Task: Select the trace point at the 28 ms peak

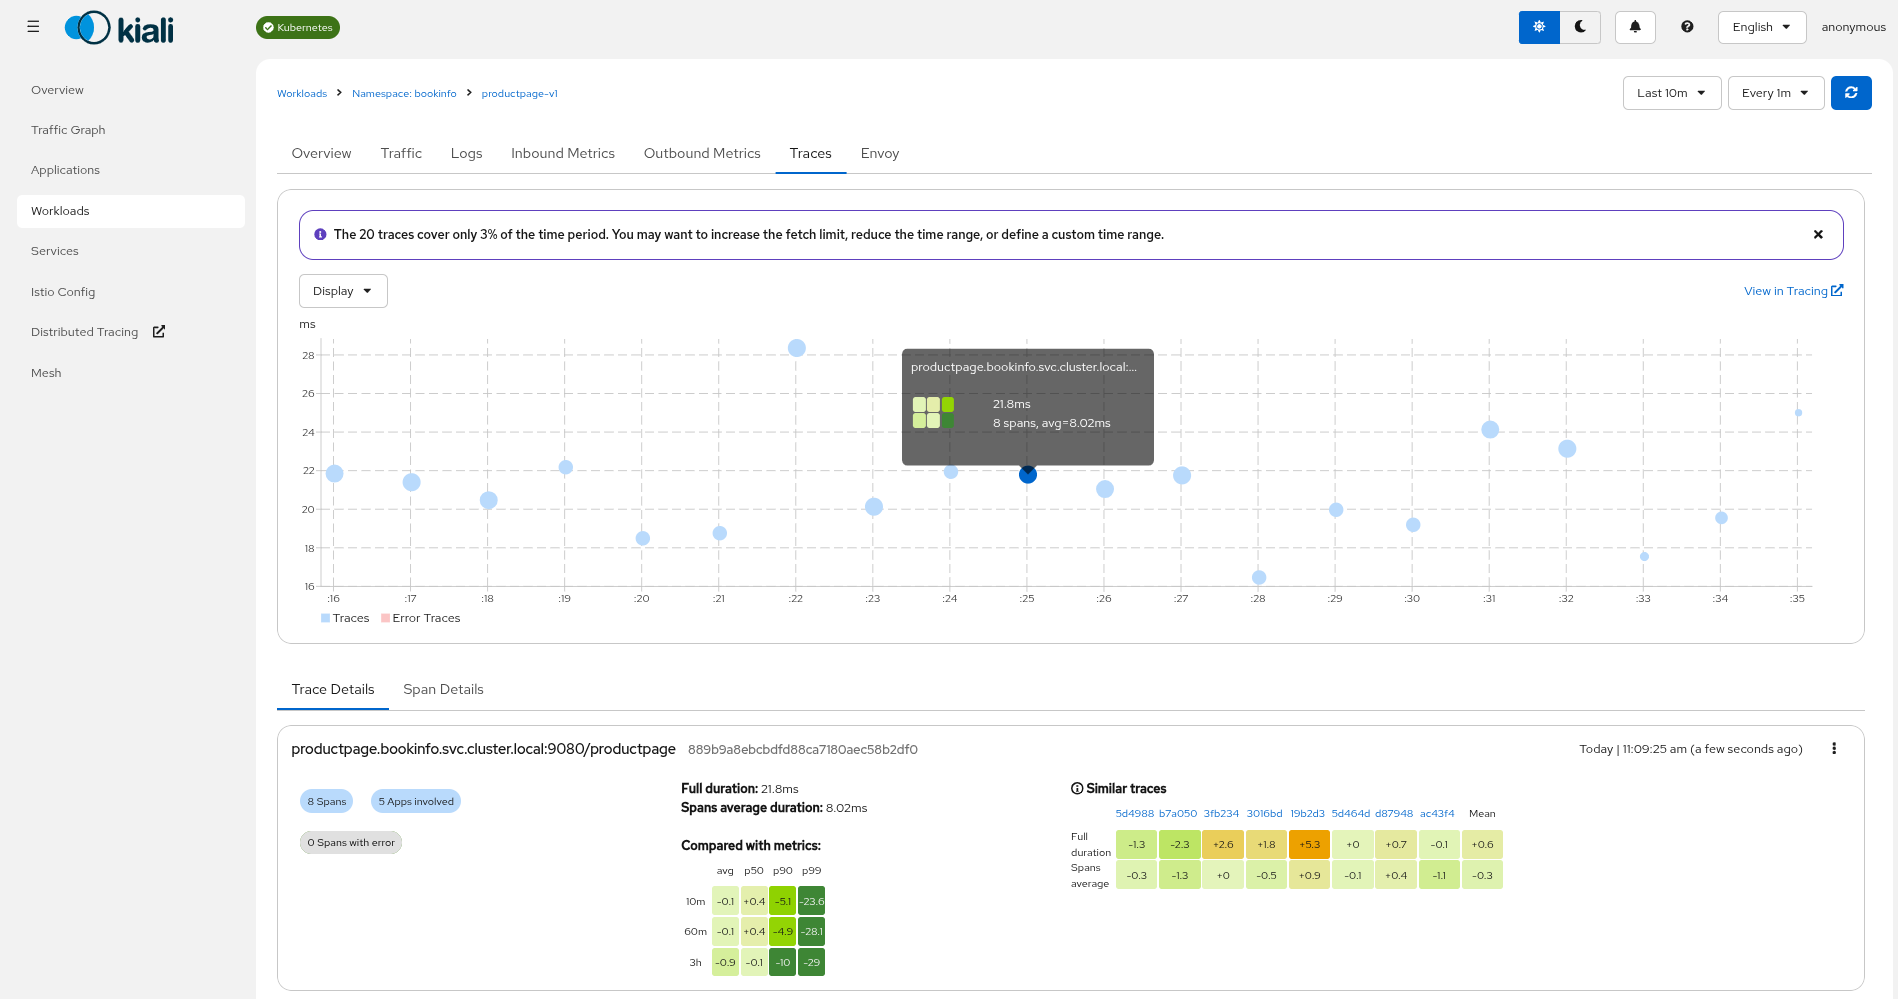Action: (796, 348)
